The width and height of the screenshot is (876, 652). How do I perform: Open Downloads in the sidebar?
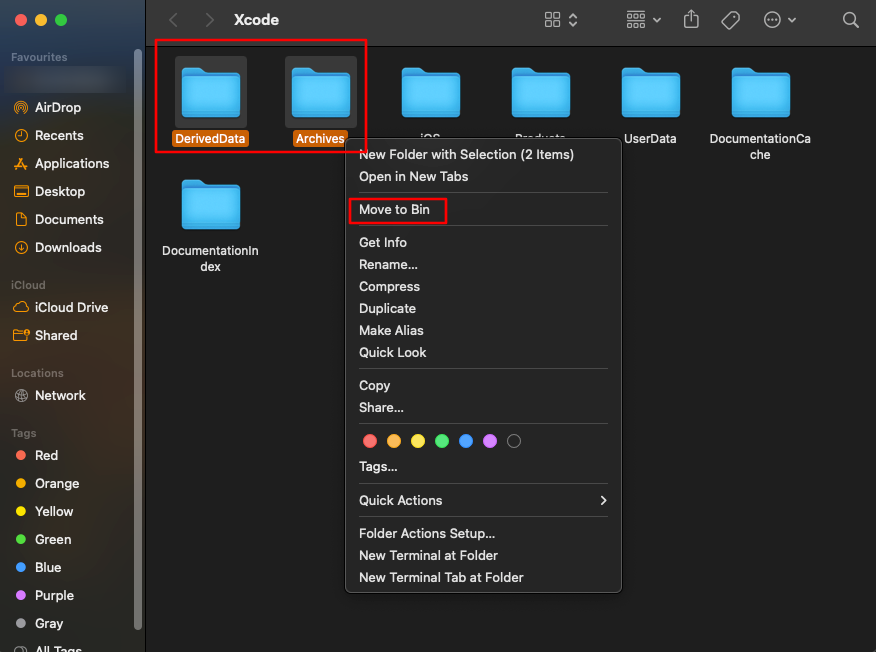pyautogui.click(x=67, y=247)
